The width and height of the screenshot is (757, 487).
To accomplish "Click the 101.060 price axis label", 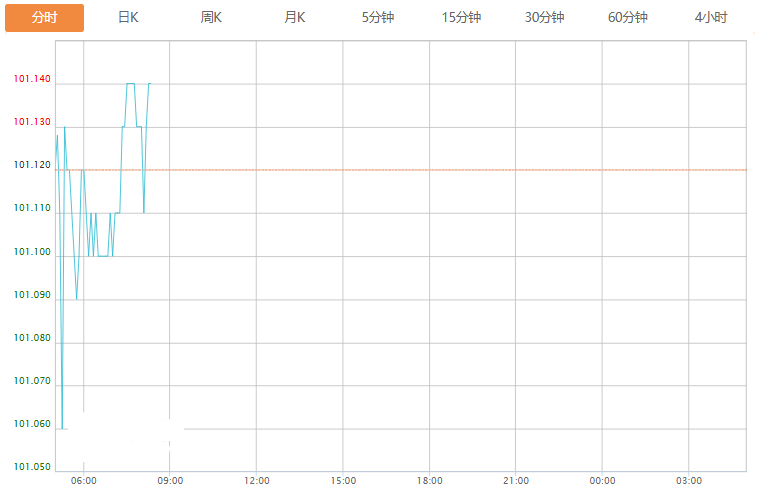I will click(32, 424).
